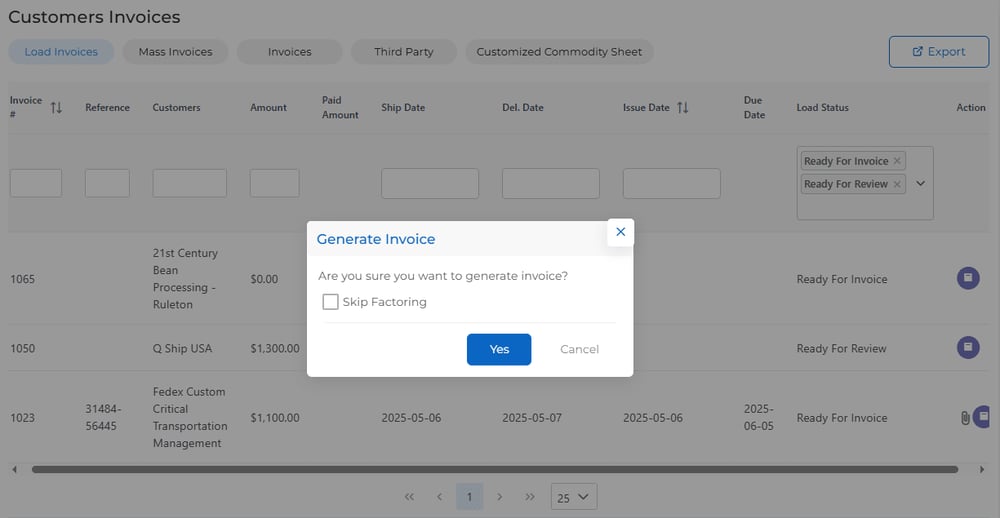
Task: Open the attachment paperclip icon for invoice 1023
Action: click(964, 418)
